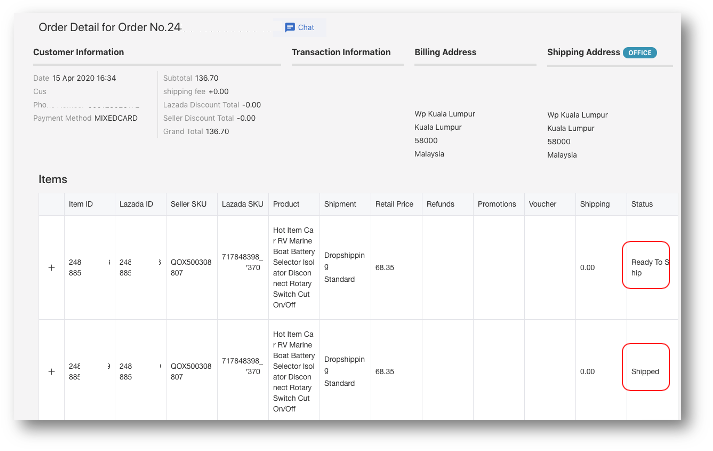
Task: Open the product name in first row
Action: [x=294, y=267]
